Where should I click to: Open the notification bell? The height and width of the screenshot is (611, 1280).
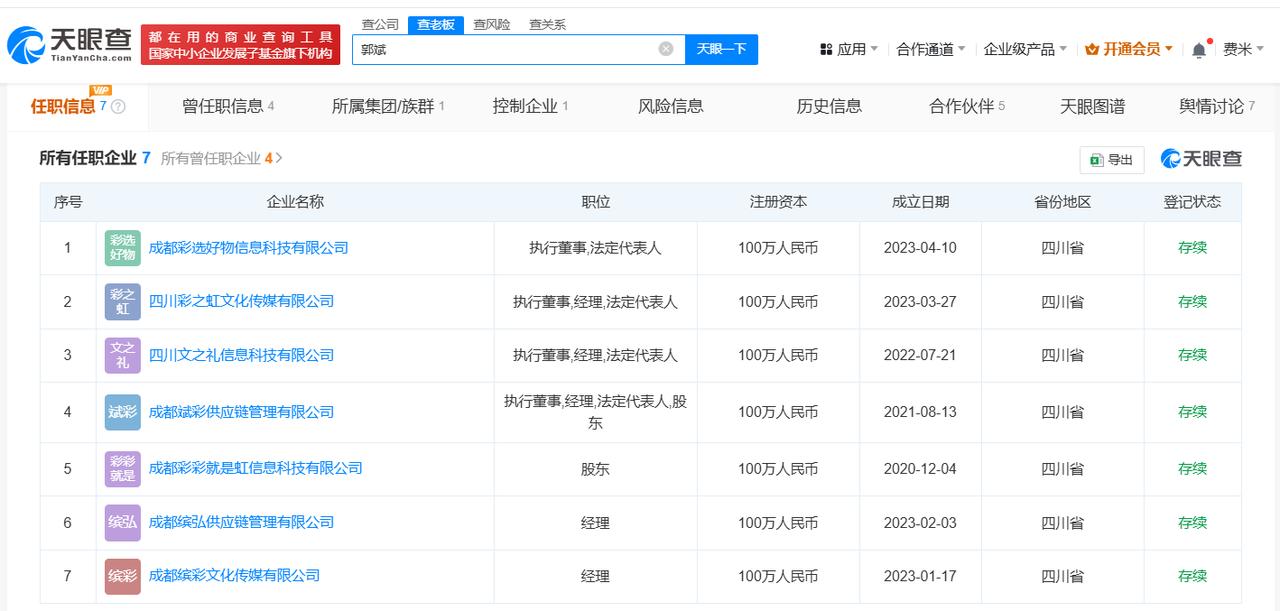(x=1198, y=50)
